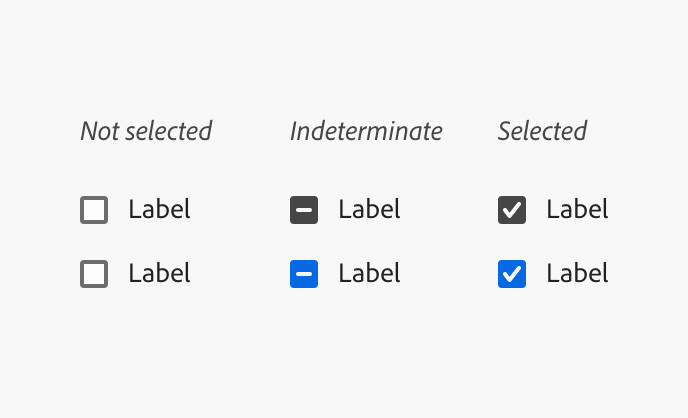Uncheck the dark gray selected checkbox

click(x=512, y=210)
